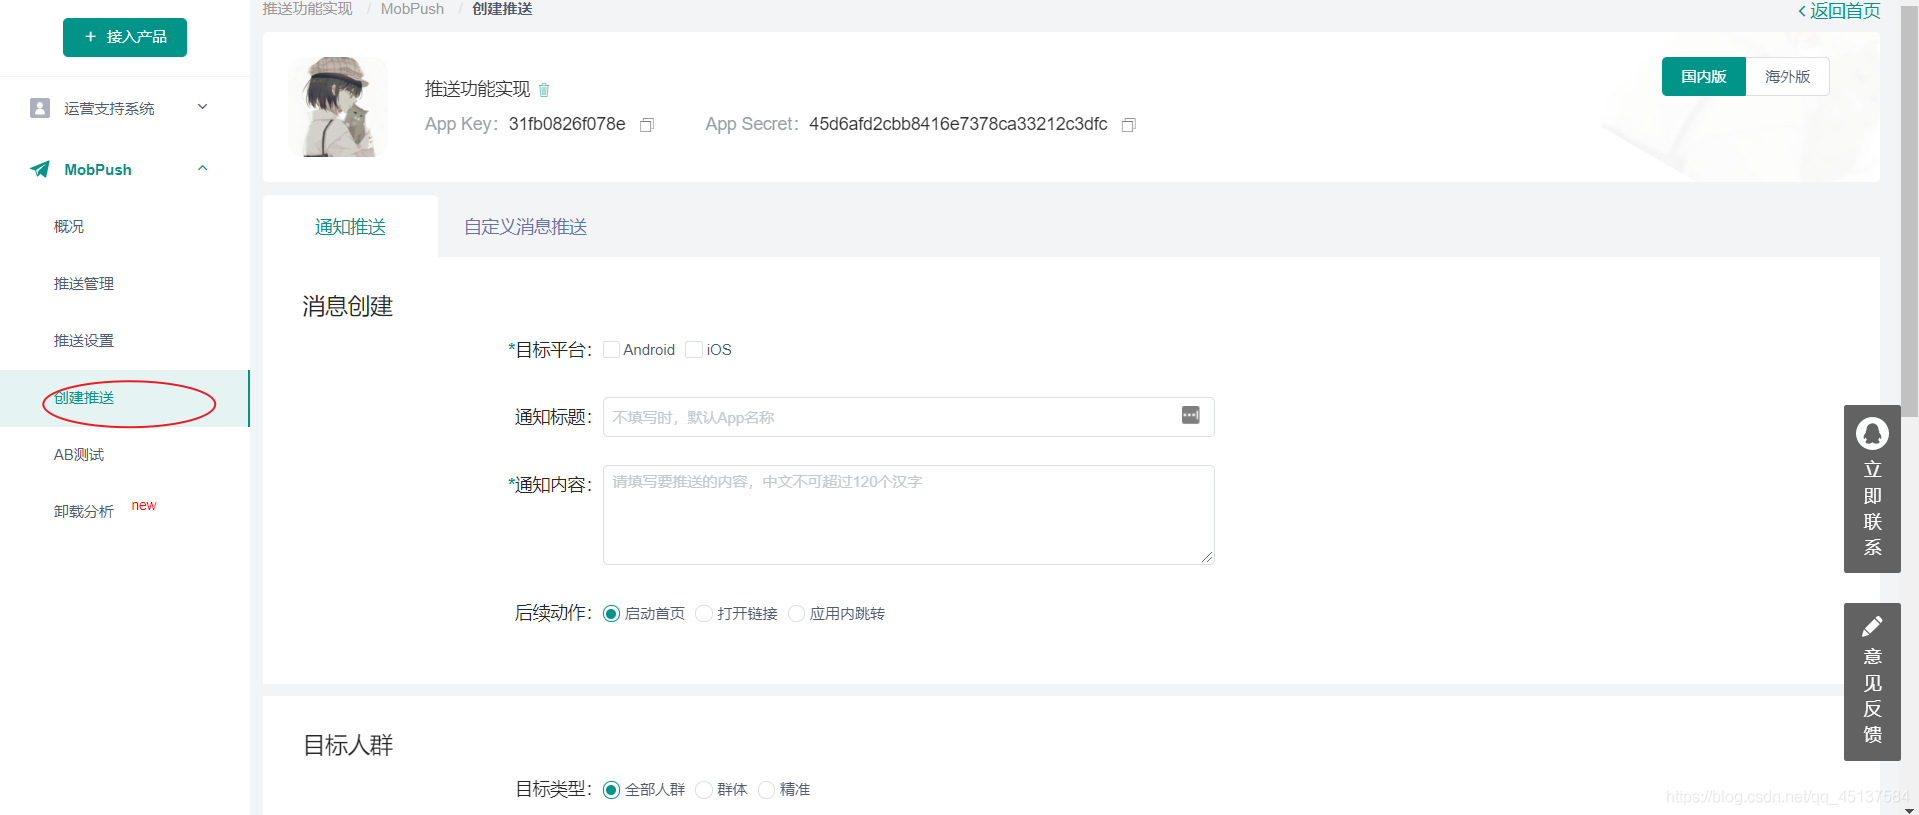Click the 消息创建 section heading

[348, 307]
